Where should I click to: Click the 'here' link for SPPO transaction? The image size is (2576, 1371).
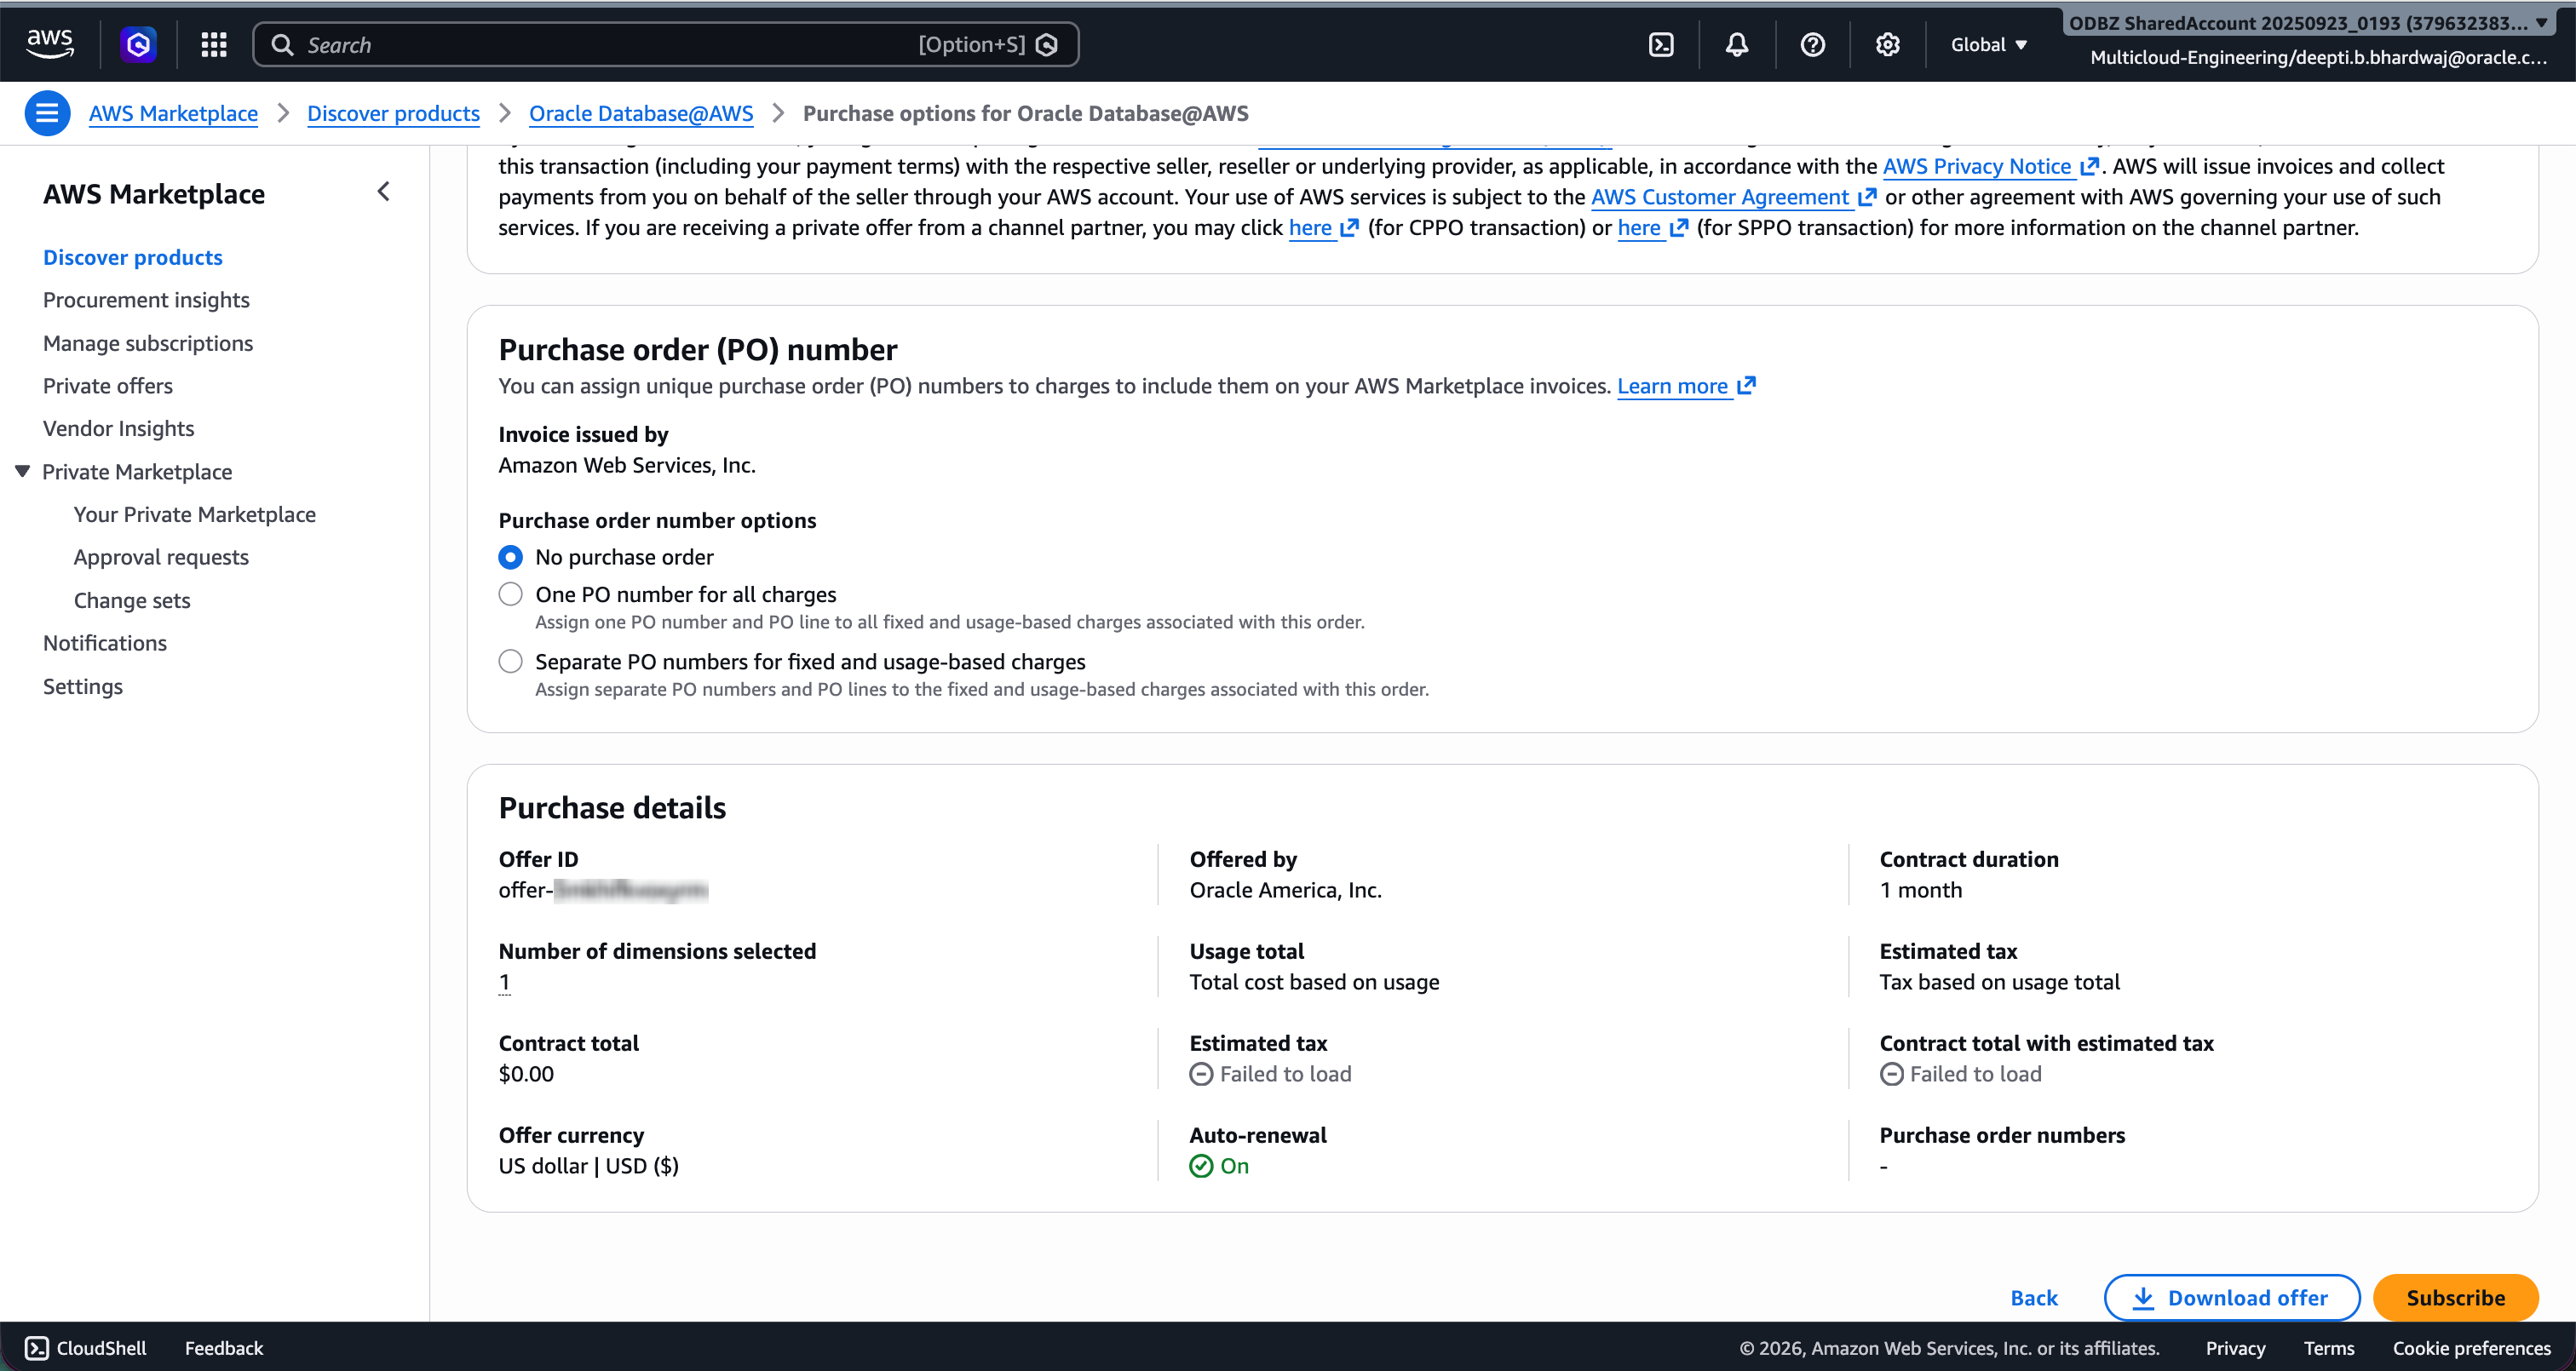click(1652, 228)
